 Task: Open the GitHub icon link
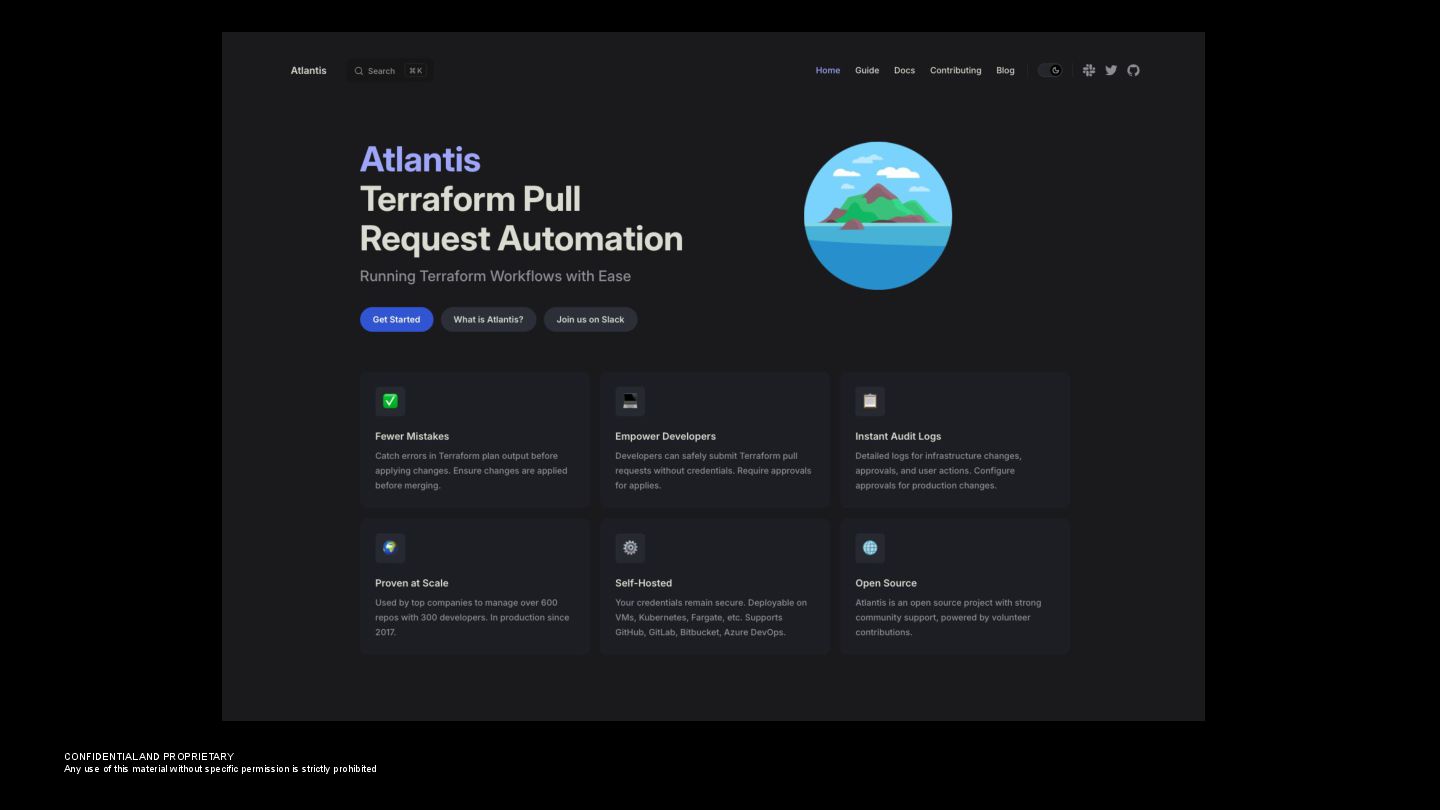tap(1133, 70)
